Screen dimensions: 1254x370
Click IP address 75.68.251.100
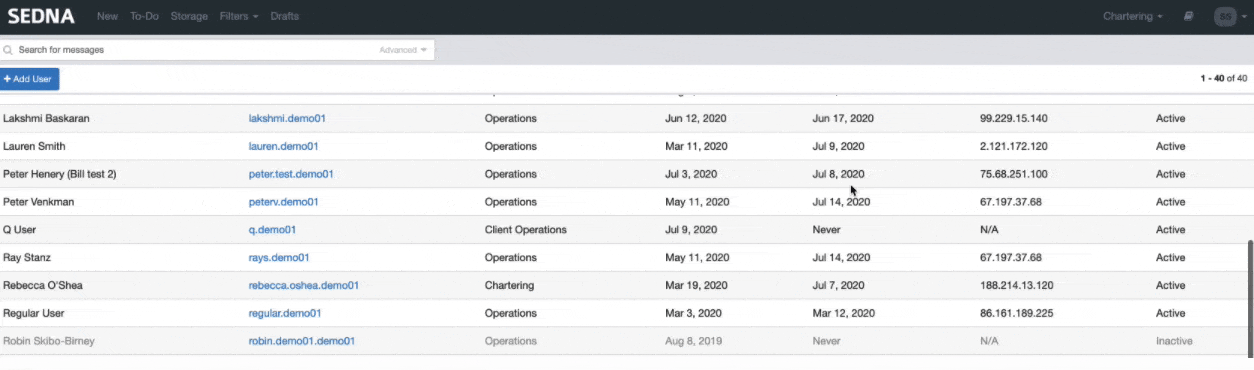click(x=1014, y=174)
